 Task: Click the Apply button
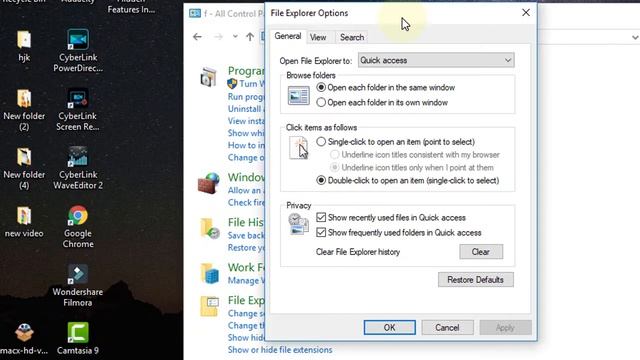505,327
